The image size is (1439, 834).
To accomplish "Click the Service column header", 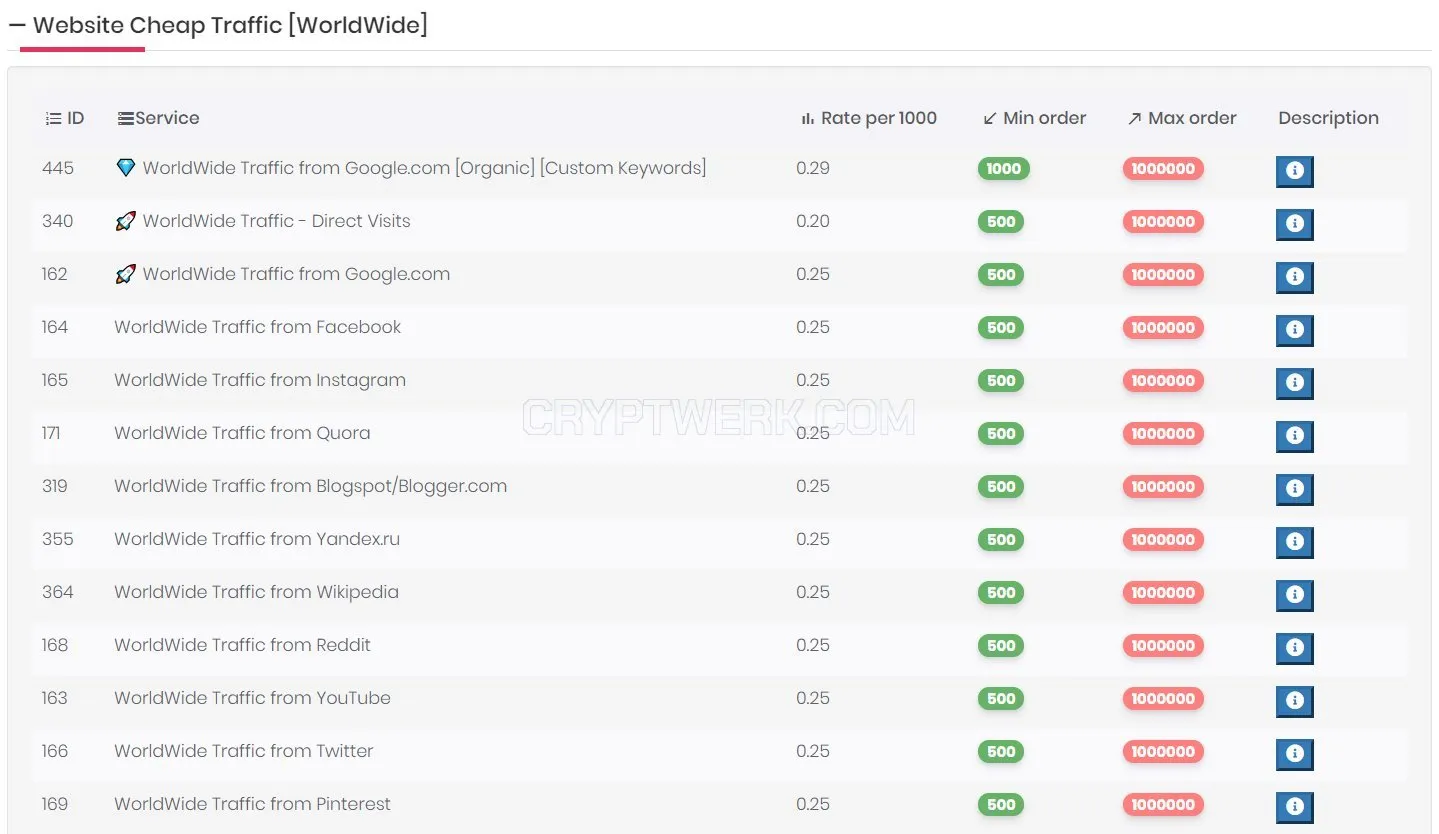I will [x=159, y=118].
